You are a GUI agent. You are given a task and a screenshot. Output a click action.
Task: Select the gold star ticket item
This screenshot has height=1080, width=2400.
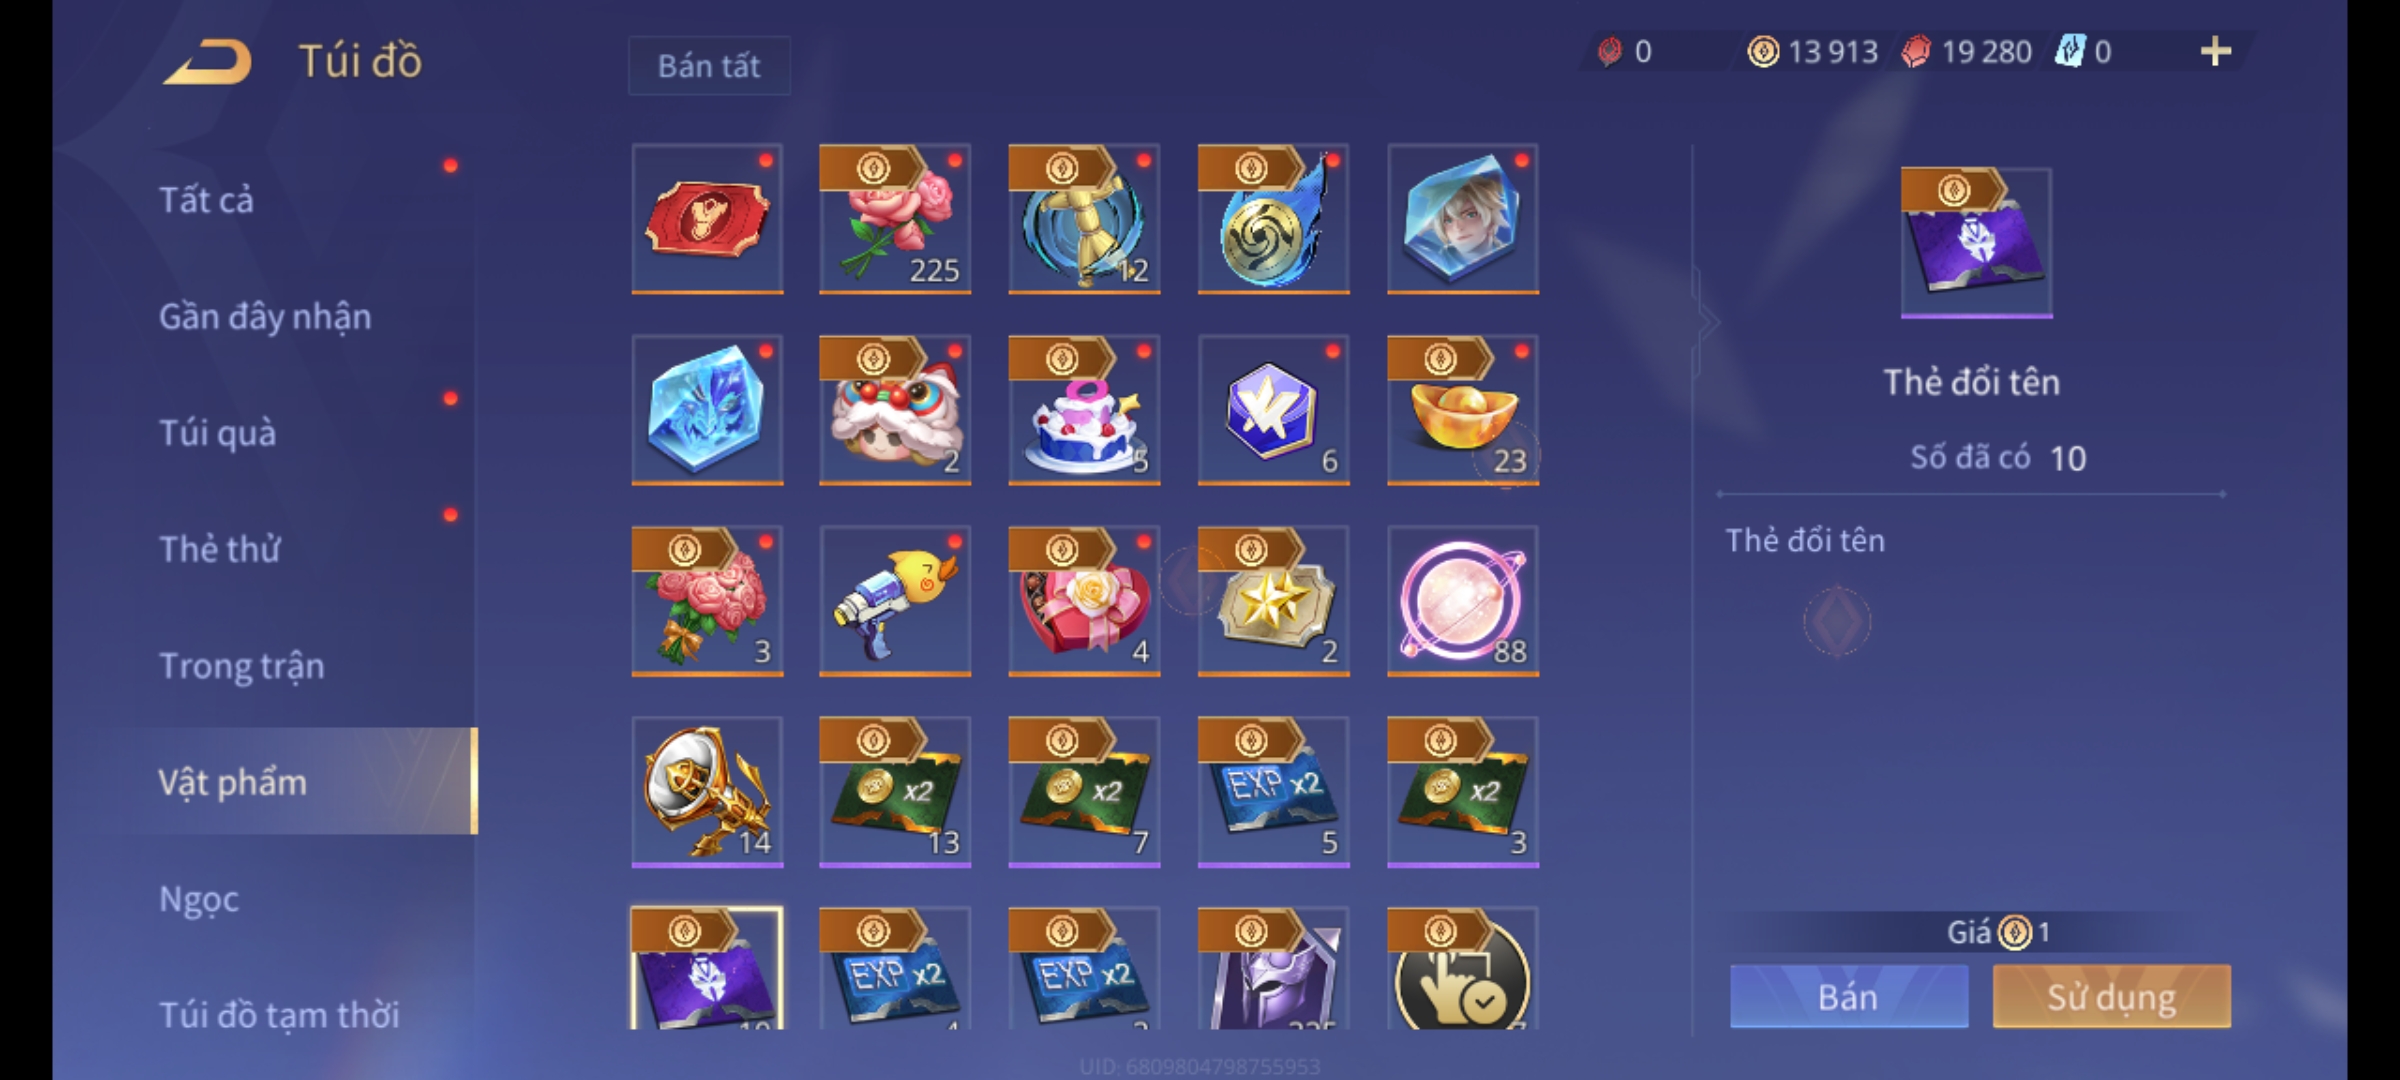point(1274,601)
